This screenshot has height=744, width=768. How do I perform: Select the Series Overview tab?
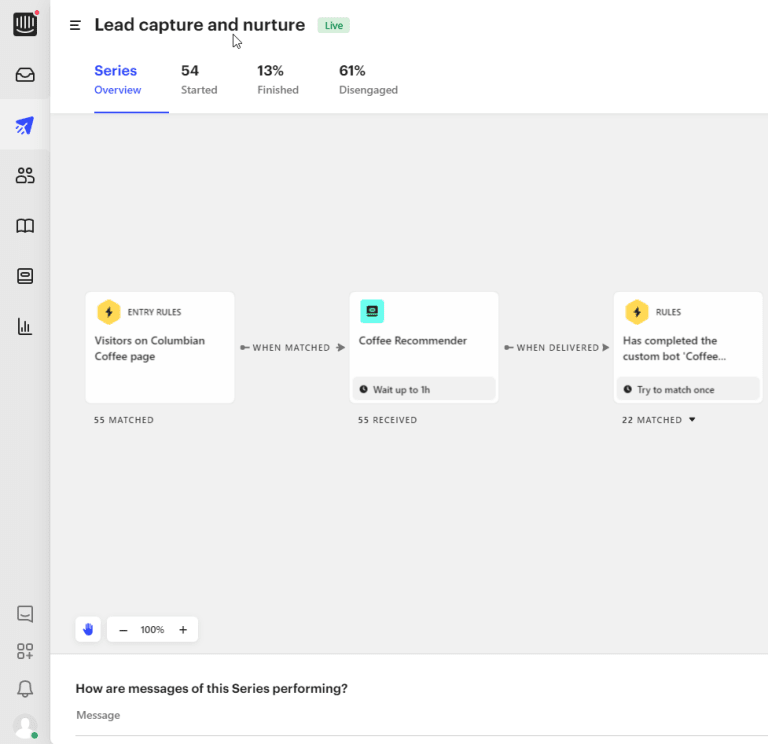[117, 79]
